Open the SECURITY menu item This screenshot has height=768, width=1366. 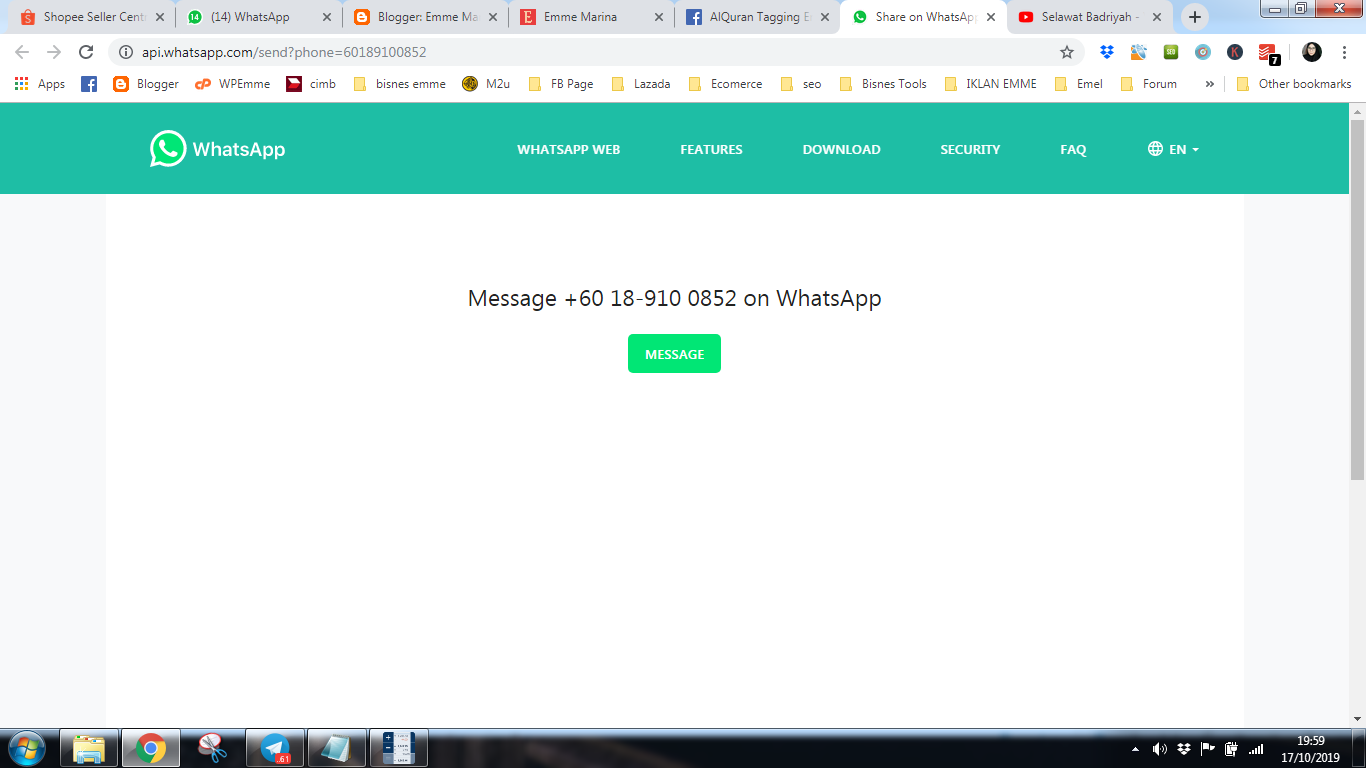[x=970, y=149]
